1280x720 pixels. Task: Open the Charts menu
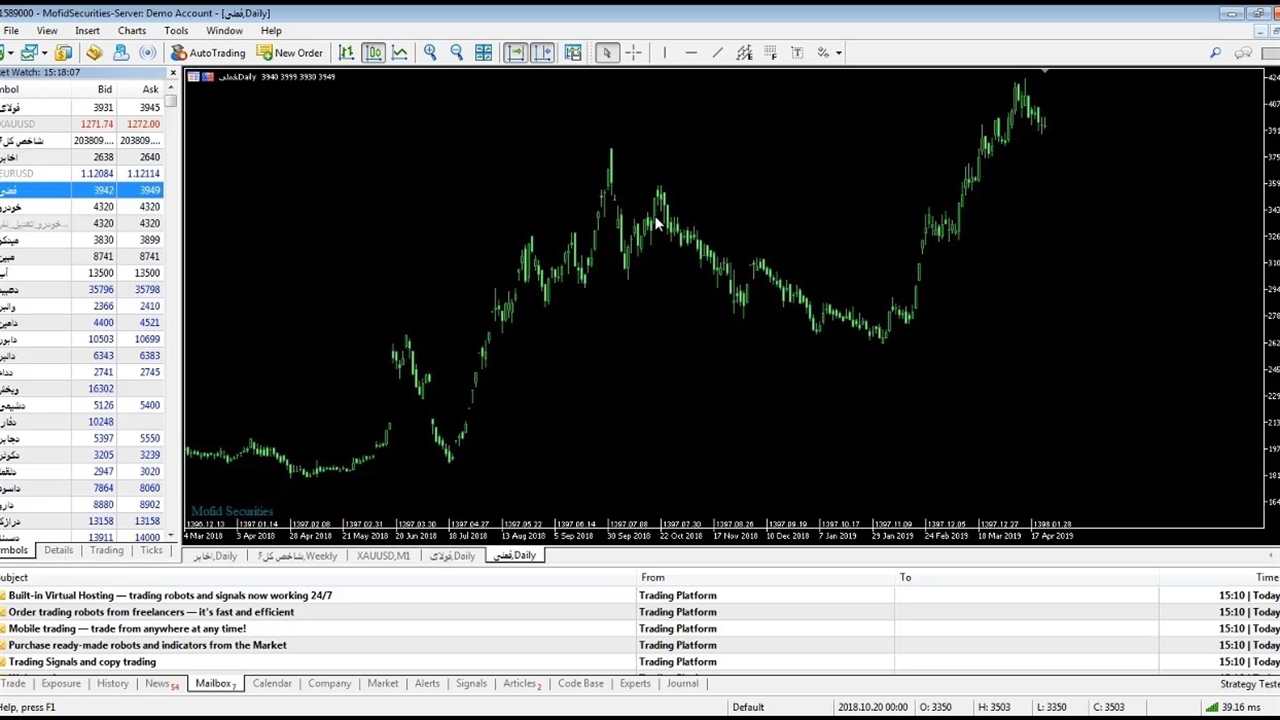(131, 31)
